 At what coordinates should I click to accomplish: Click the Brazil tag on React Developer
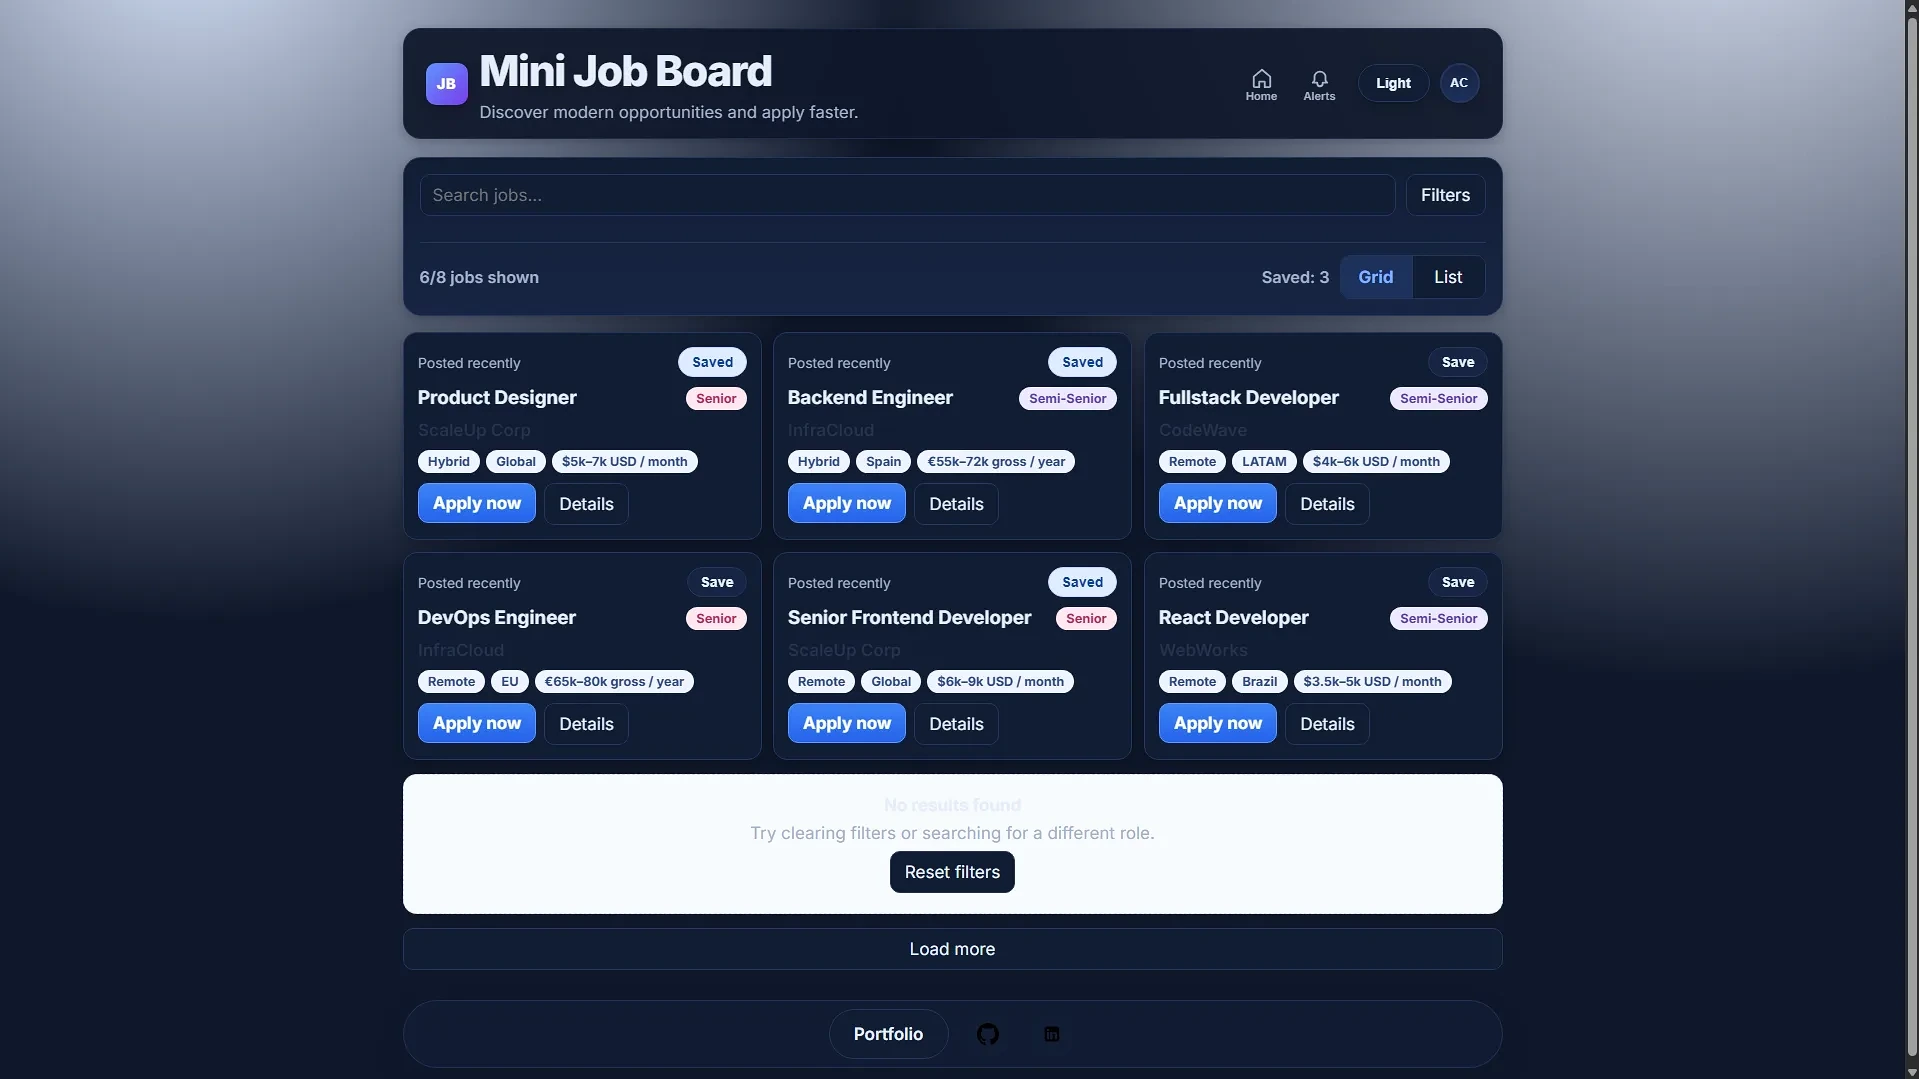pos(1259,681)
